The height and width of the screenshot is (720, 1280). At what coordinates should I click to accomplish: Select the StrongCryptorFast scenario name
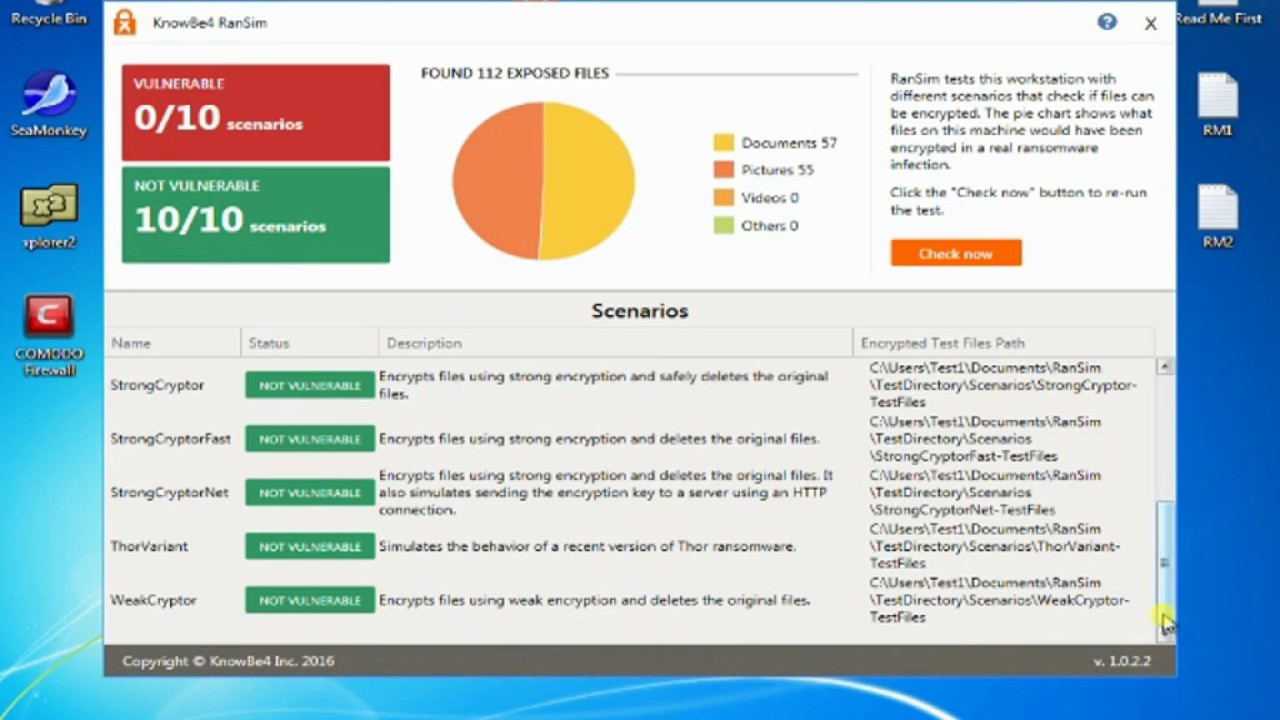pos(170,439)
